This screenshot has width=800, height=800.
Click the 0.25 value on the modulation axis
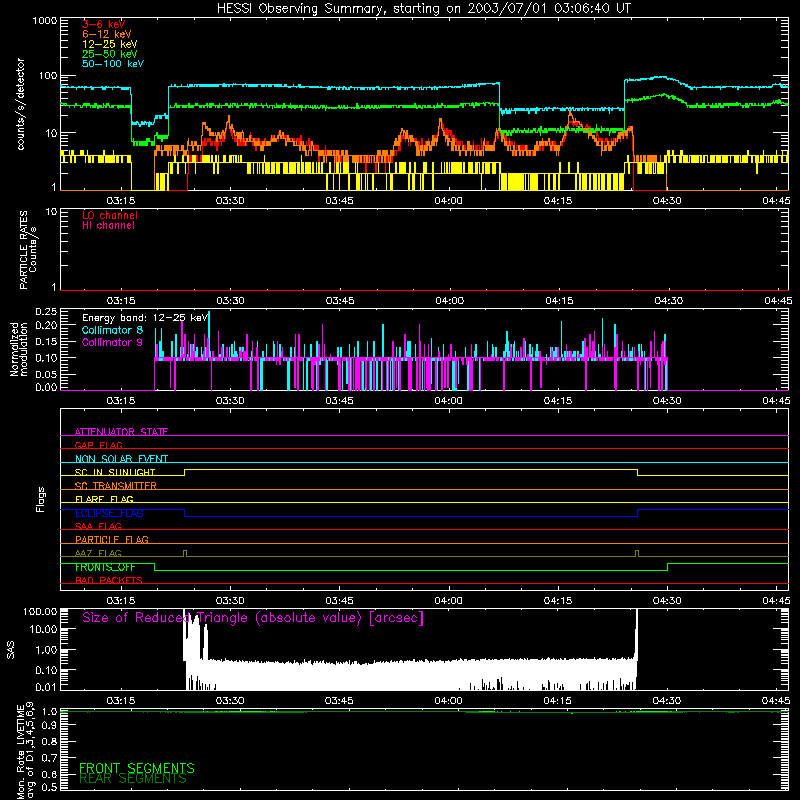tap(46, 312)
